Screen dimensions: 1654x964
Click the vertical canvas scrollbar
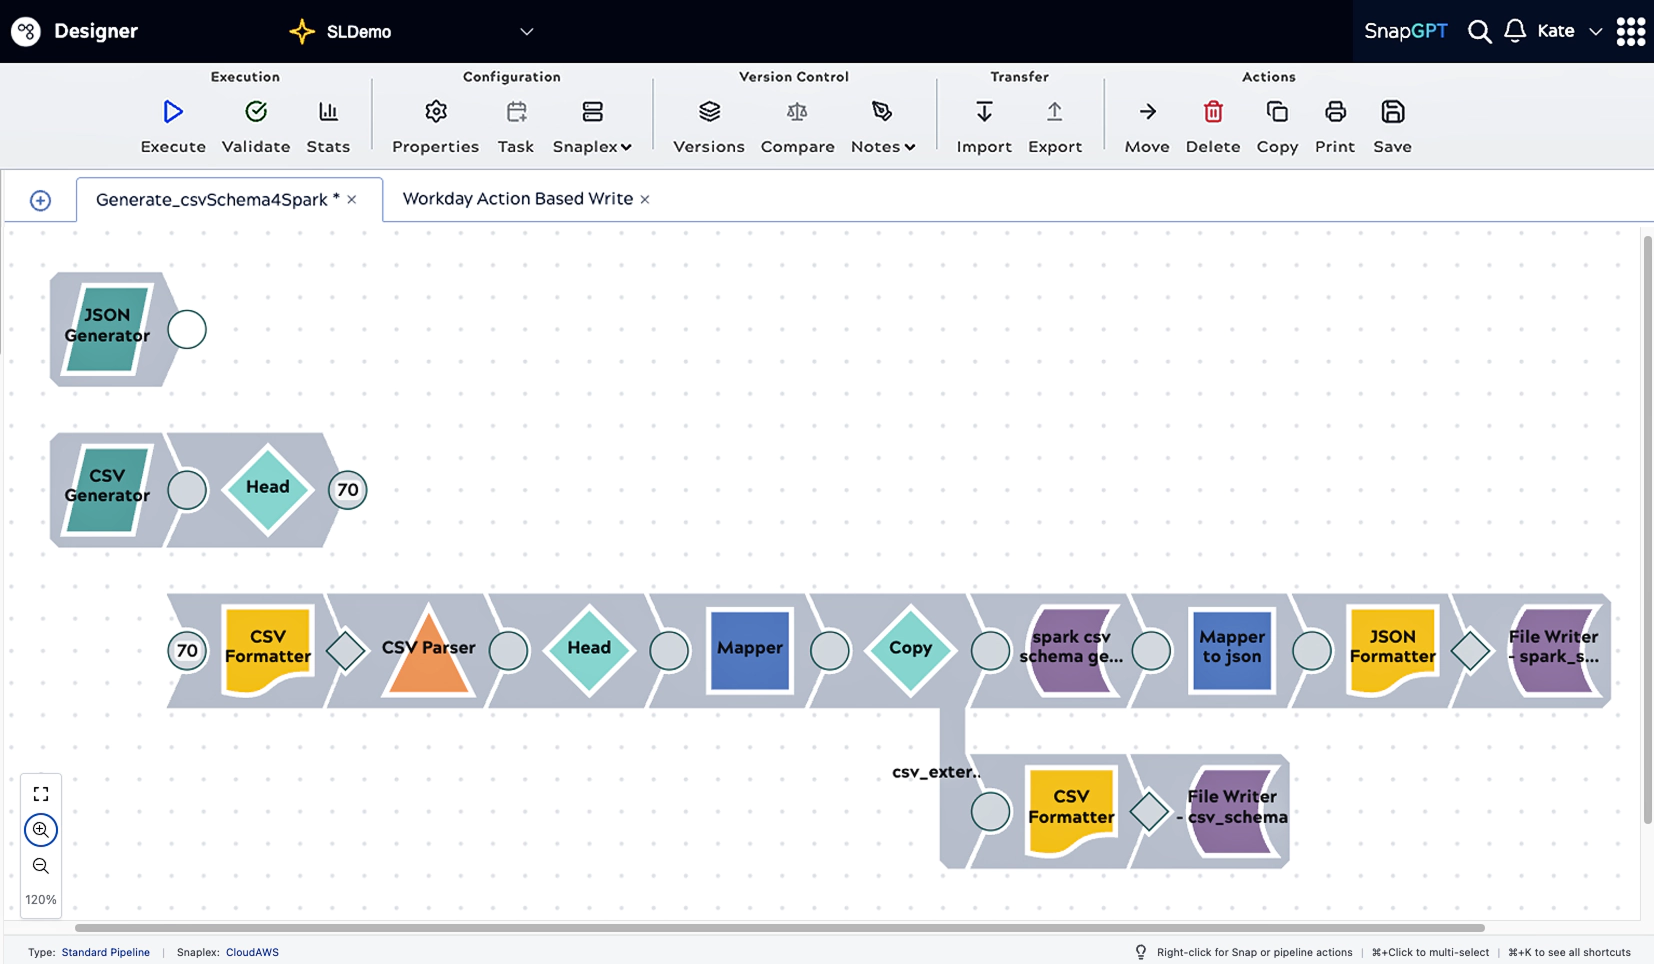click(x=1647, y=530)
